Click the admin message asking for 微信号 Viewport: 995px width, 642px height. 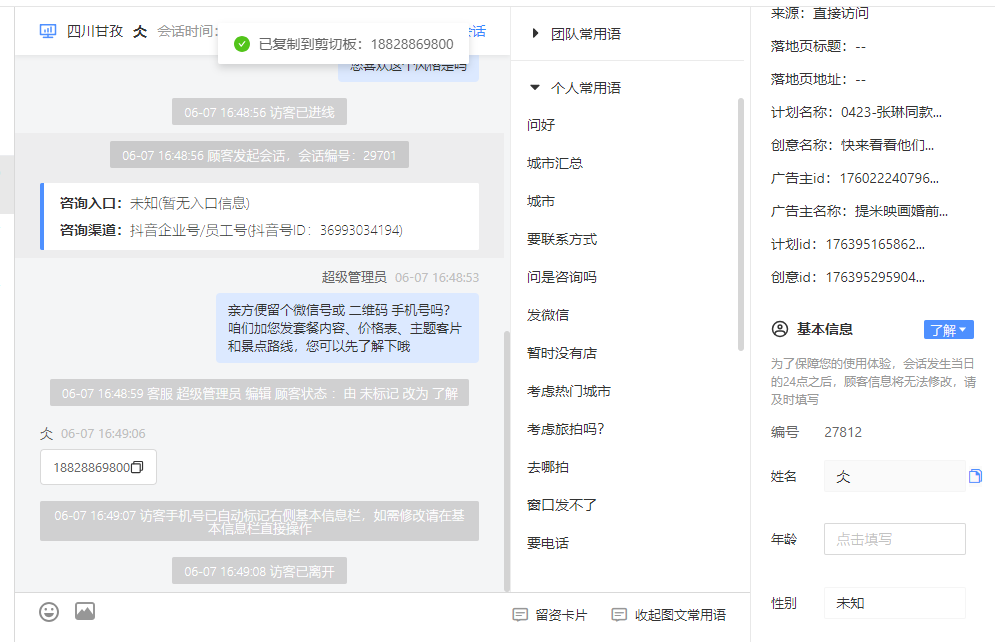pyautogui.click(x=347, y=328)
